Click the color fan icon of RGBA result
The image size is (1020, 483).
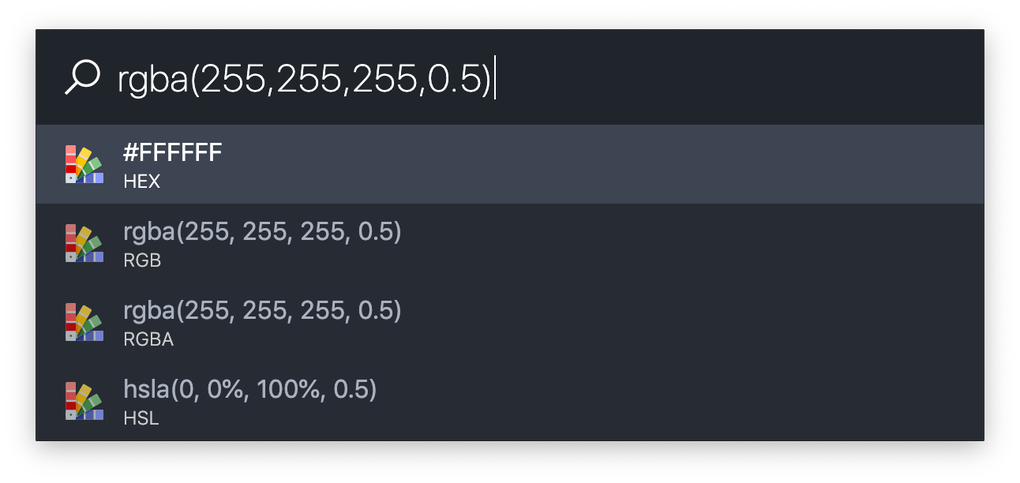click(85, 322)
